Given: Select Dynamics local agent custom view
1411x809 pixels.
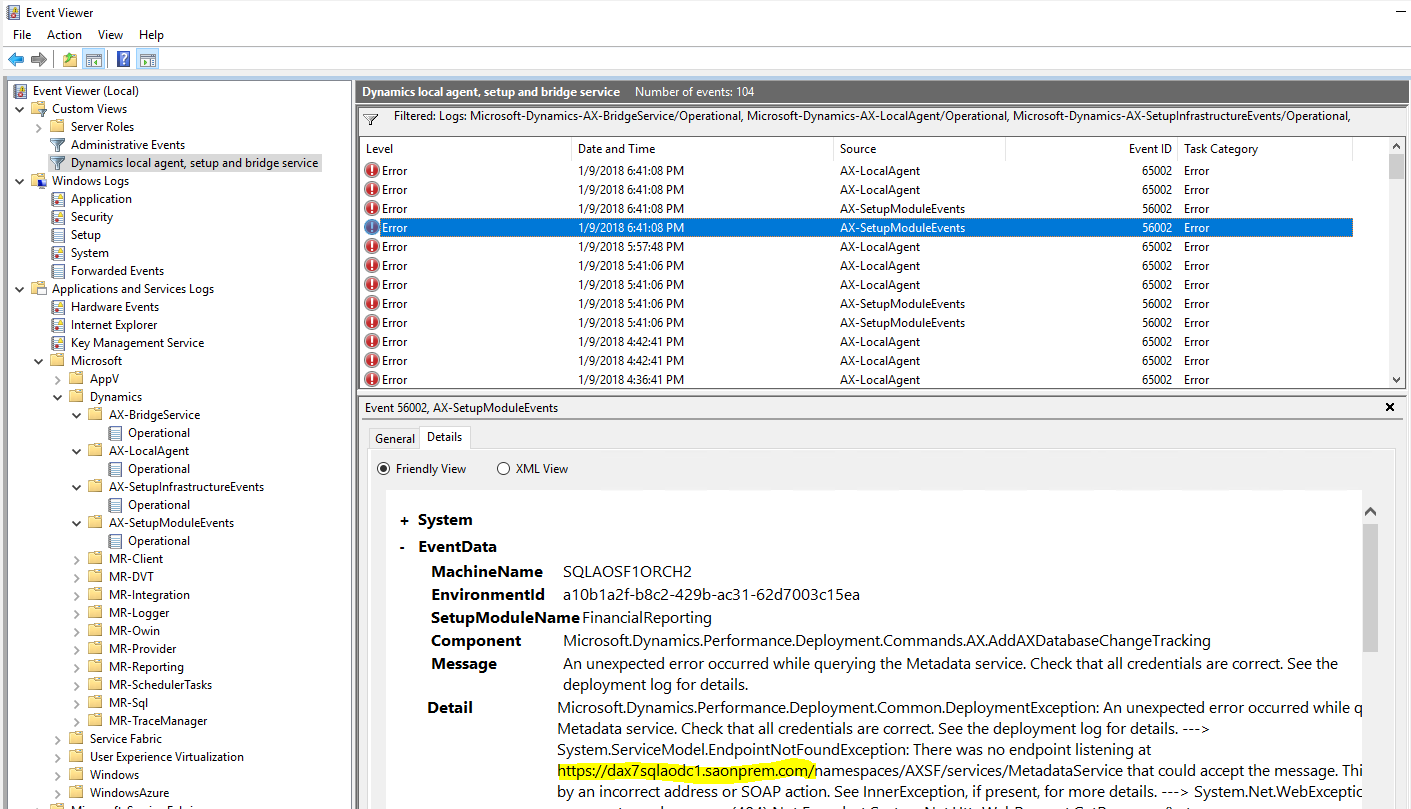Looking at the screenshot, I should pos(194,163).
